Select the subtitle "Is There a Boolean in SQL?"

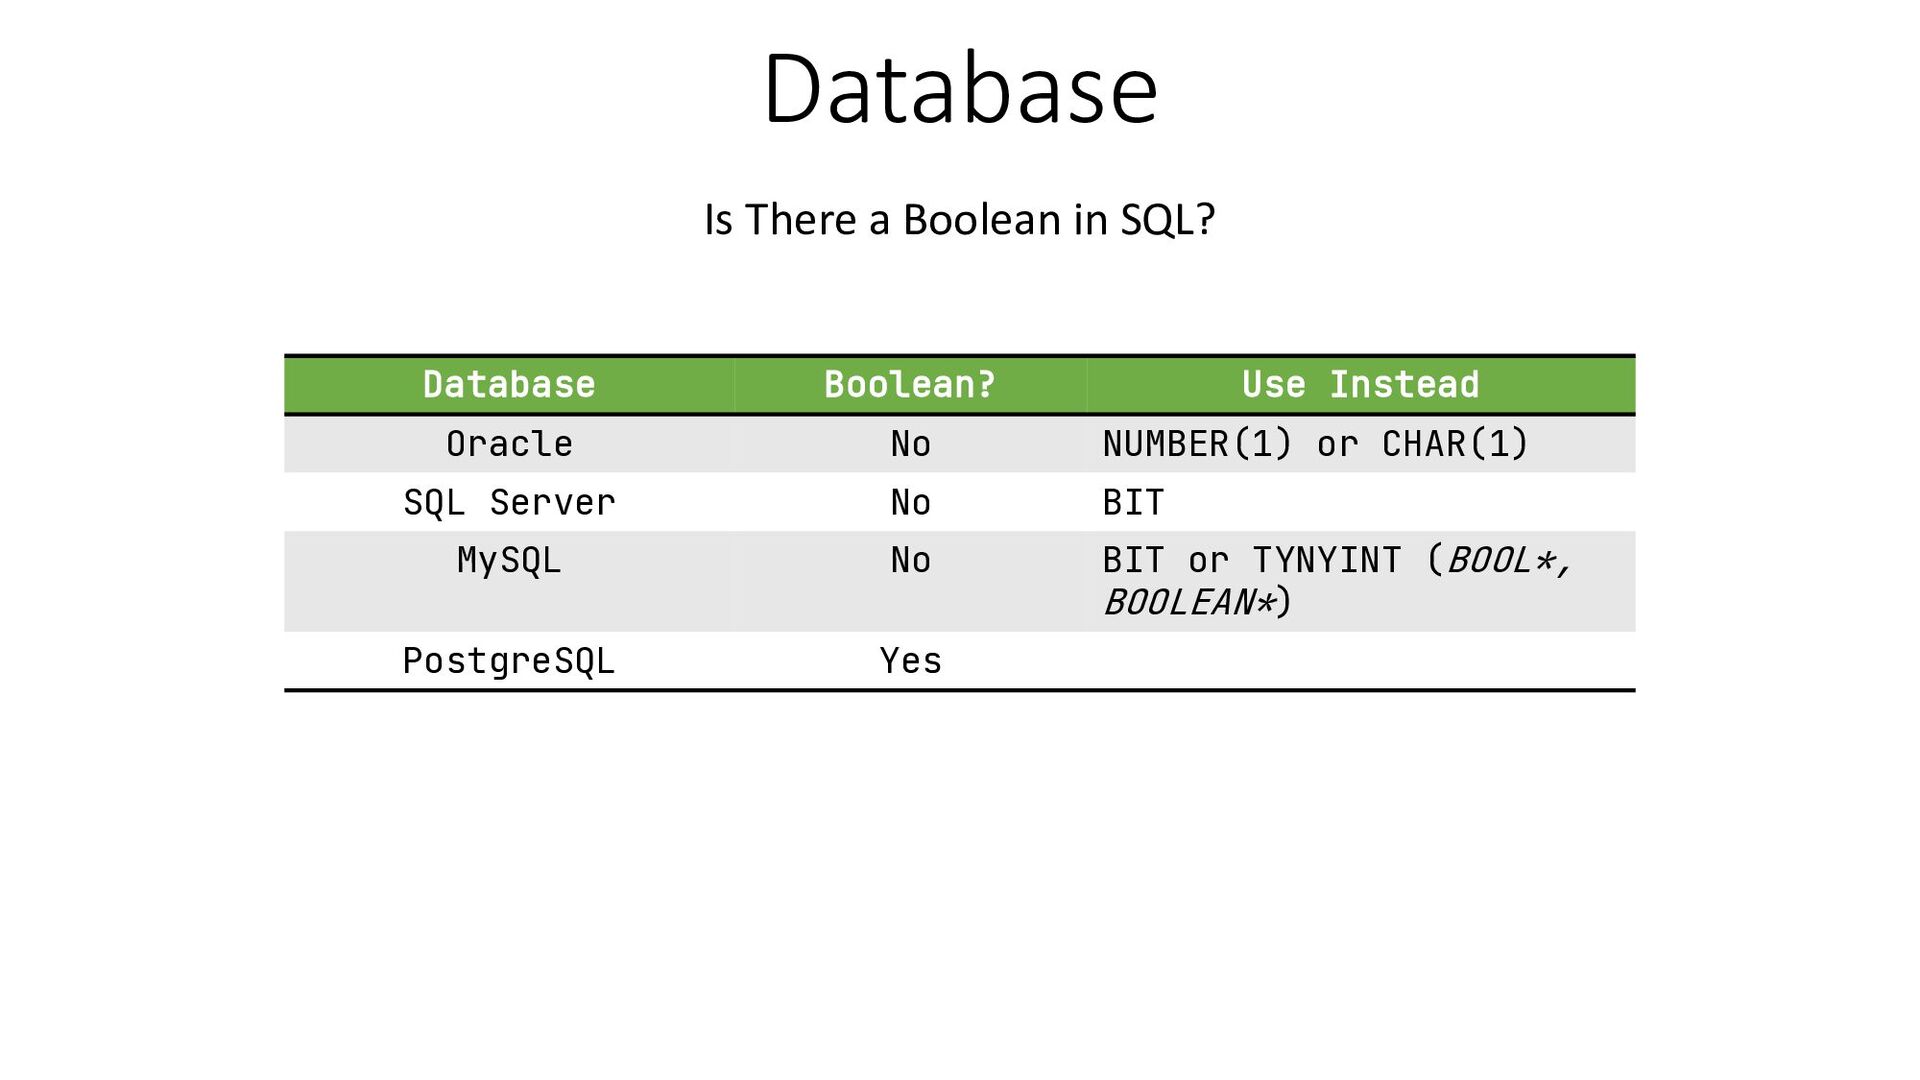[x=959, y=219]
